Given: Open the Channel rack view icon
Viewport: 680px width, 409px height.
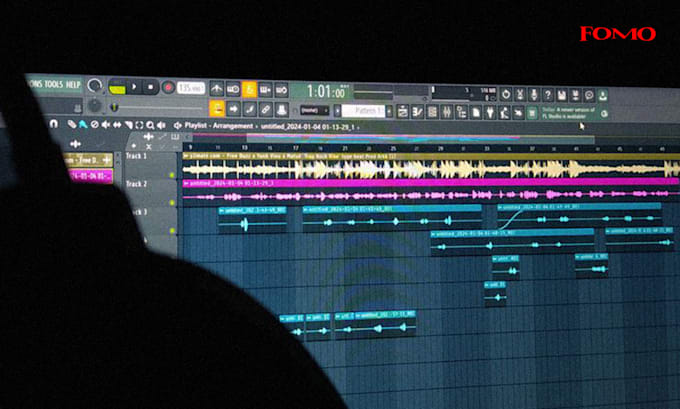Looking at the screenshot, I should tap(432, 112).
